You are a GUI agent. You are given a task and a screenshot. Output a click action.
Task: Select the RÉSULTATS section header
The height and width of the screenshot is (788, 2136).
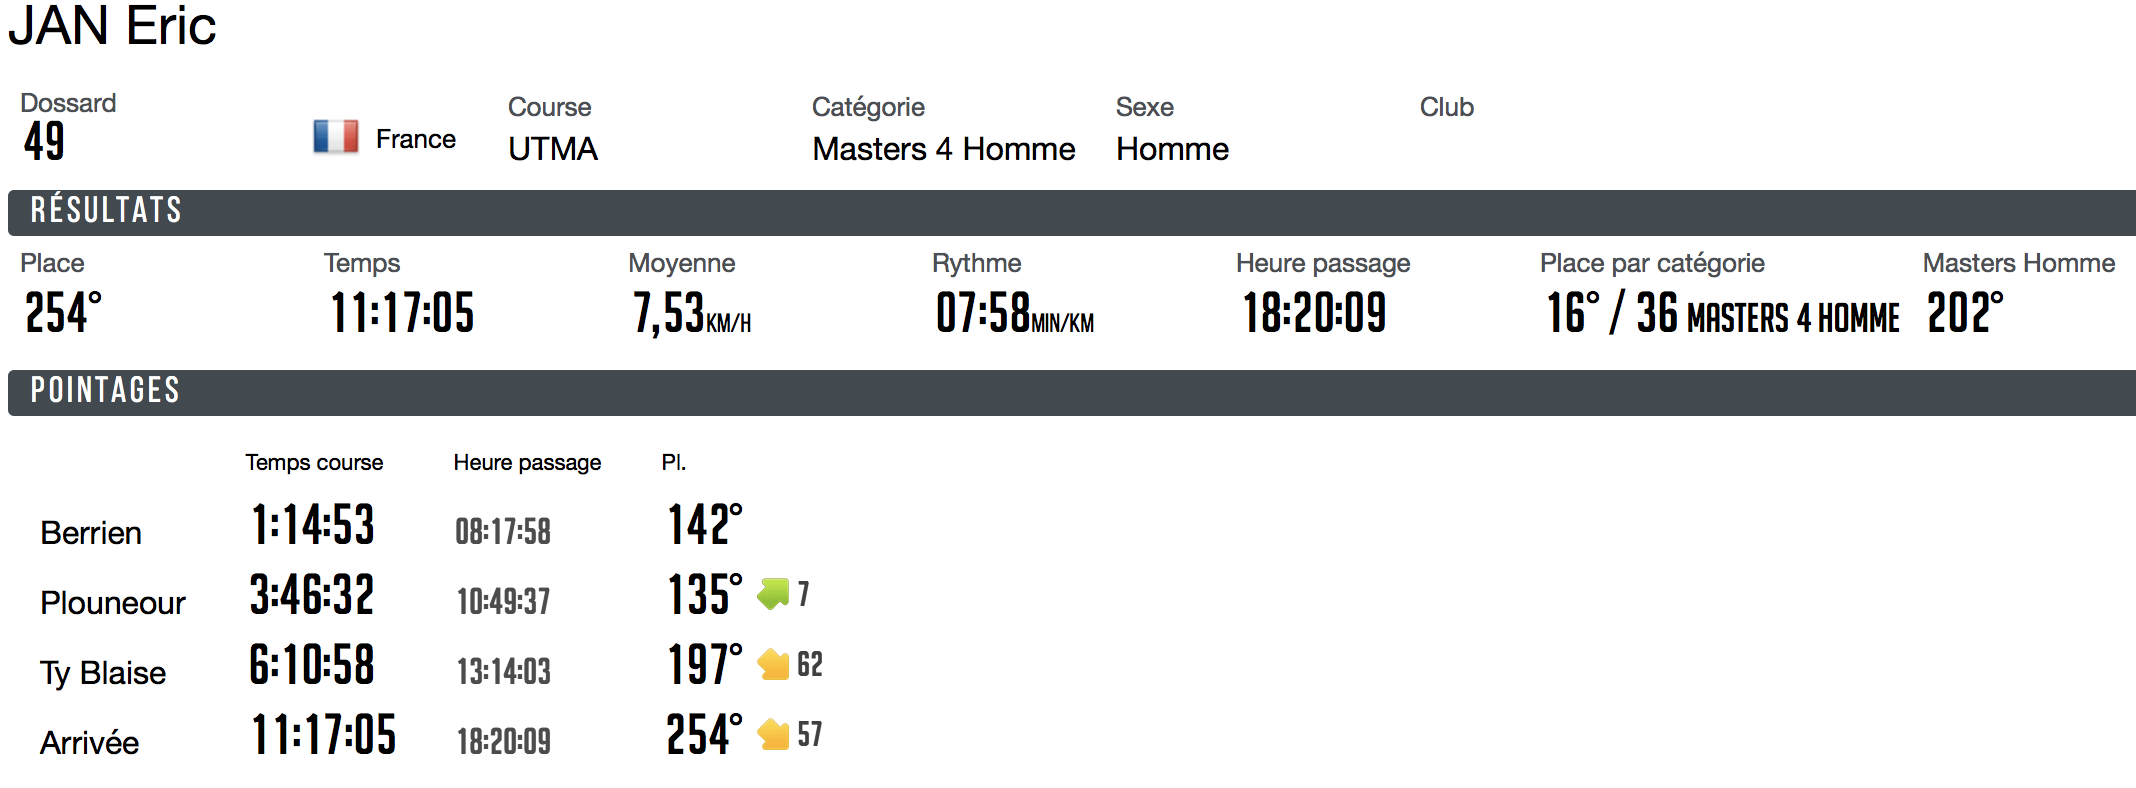(1072, 212)
